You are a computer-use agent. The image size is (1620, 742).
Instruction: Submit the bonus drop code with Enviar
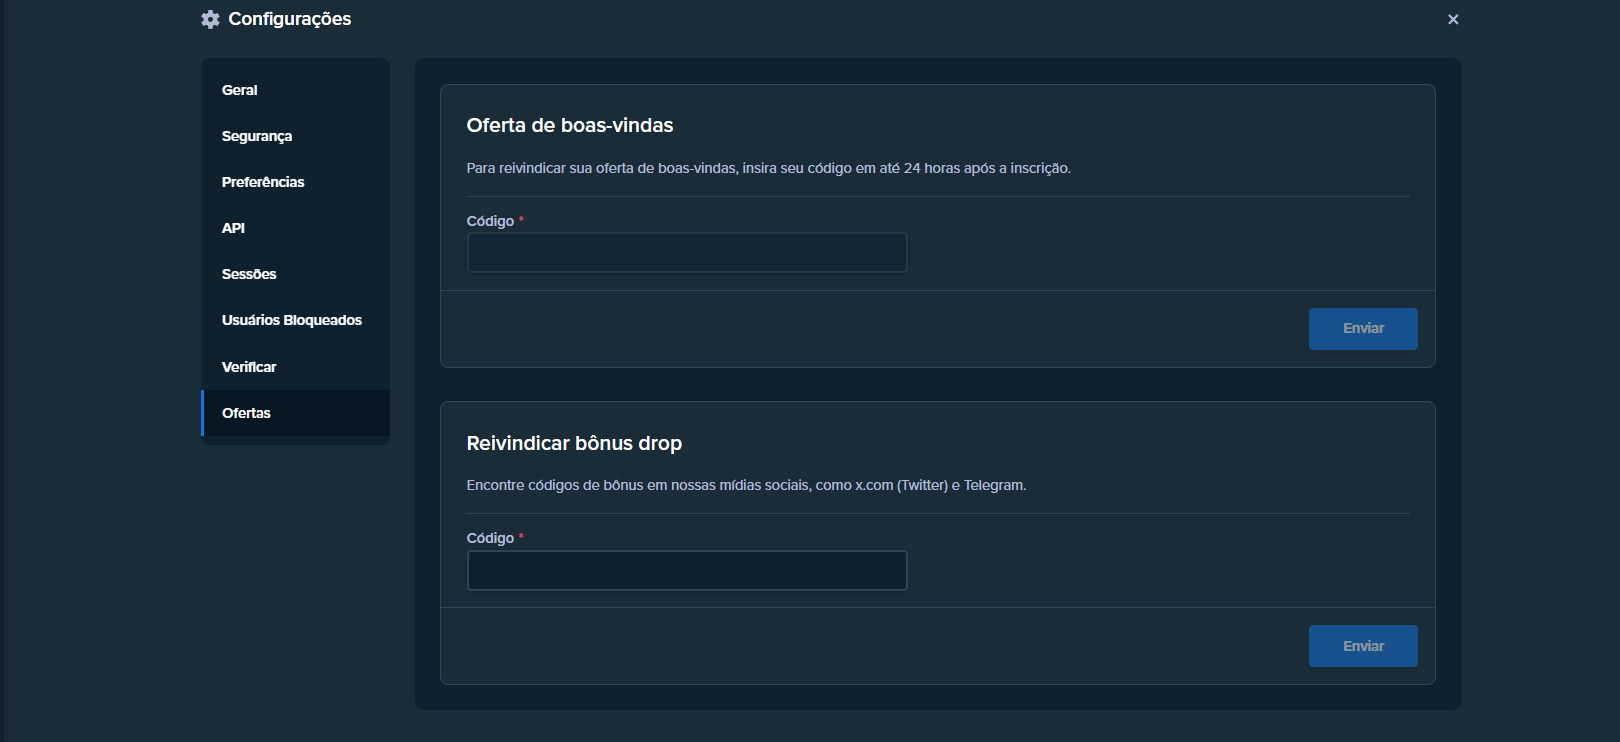[x=1363, y=646]
